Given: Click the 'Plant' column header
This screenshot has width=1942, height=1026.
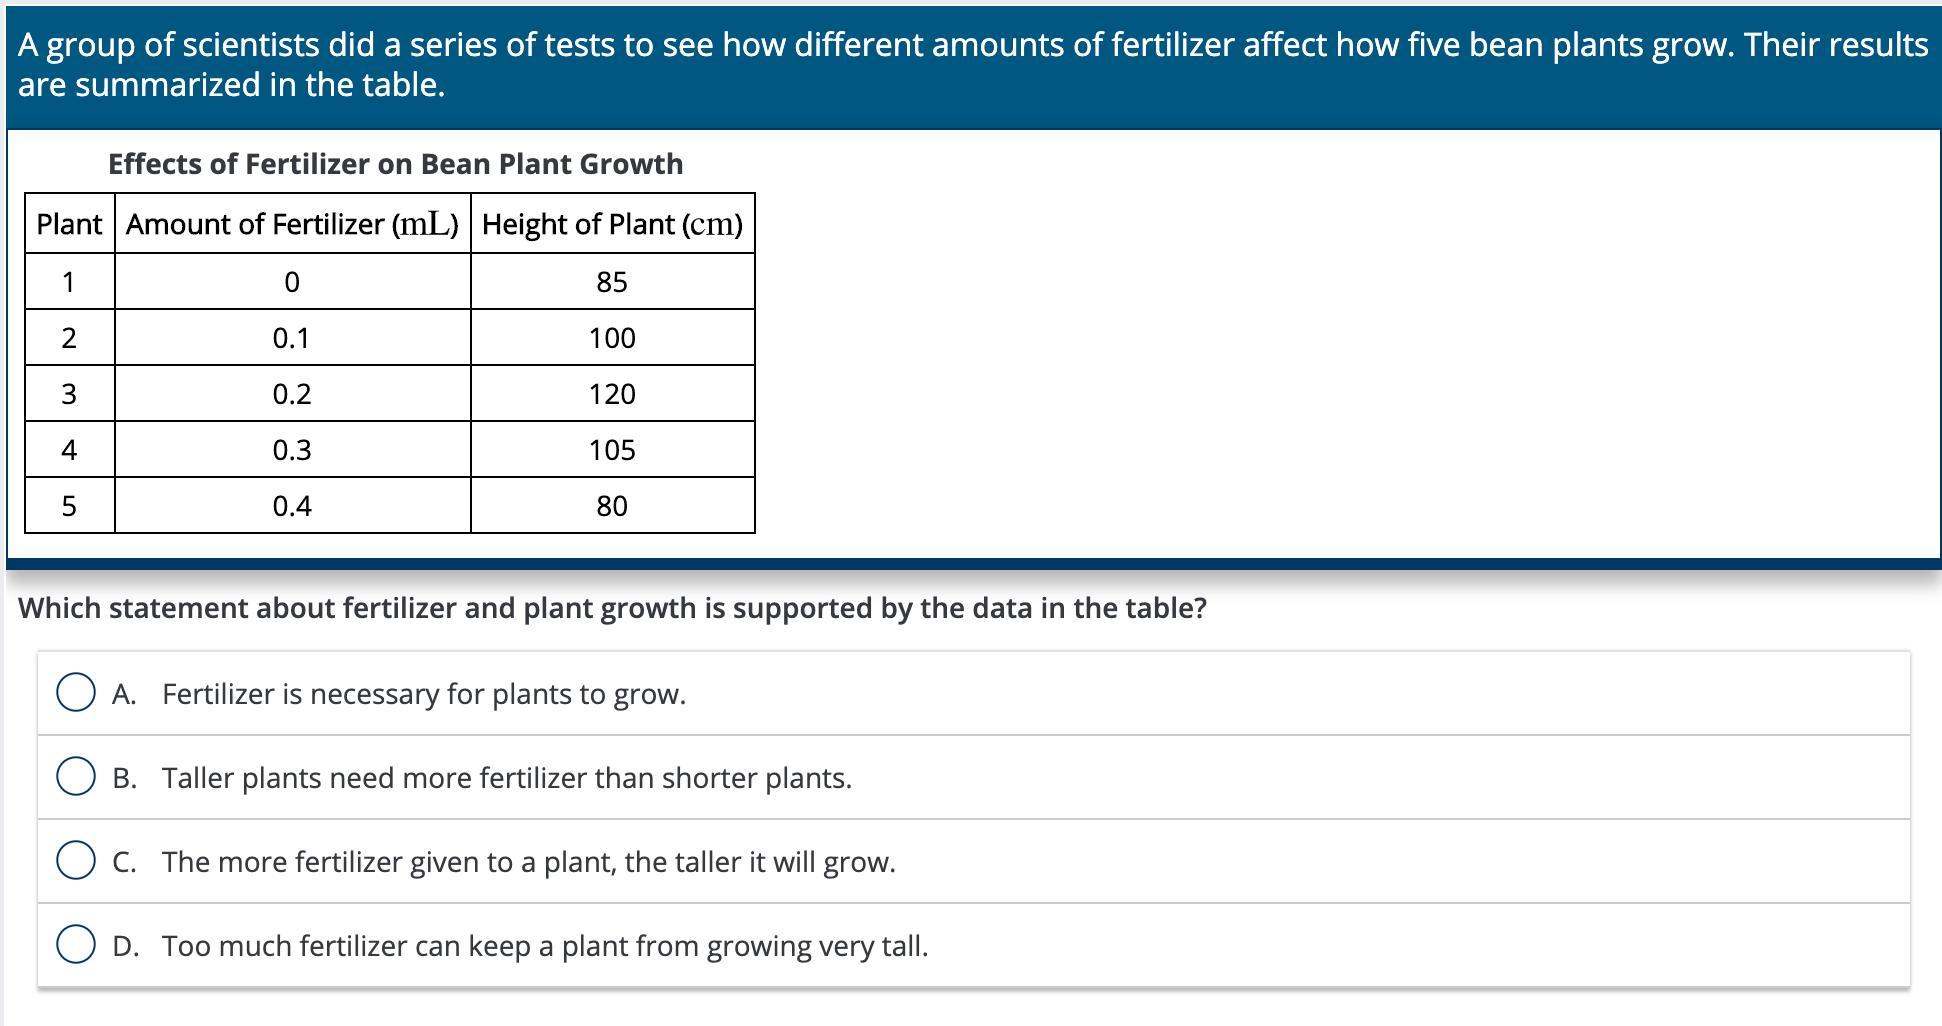Looking at the screenshot, I should click(x=69, y=224).
